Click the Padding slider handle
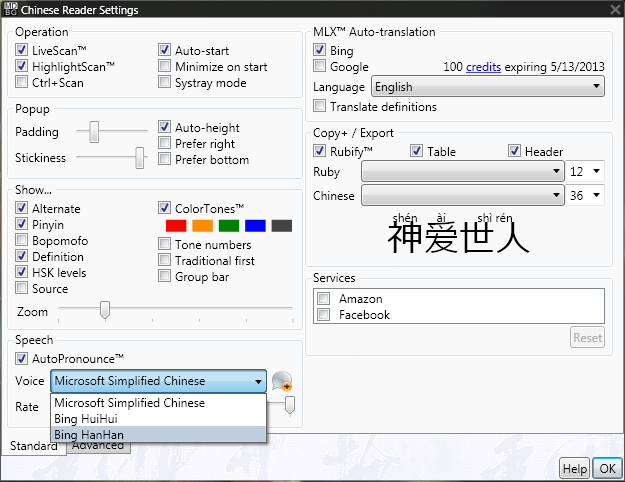The height and width of the screenshot is (482, 625). [x=94, y=132]
